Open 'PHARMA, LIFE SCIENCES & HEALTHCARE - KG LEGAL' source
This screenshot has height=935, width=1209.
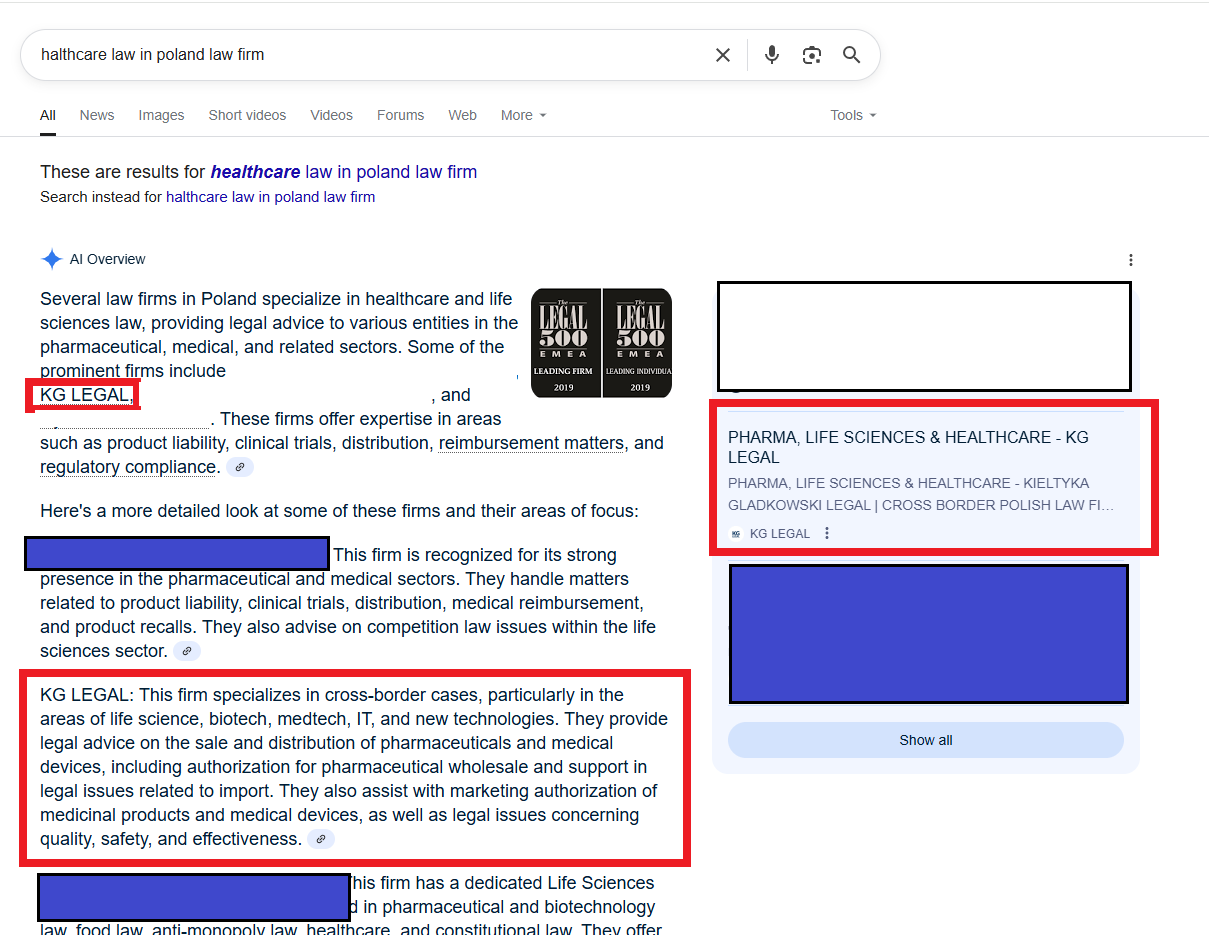click(x=908, y=447)
